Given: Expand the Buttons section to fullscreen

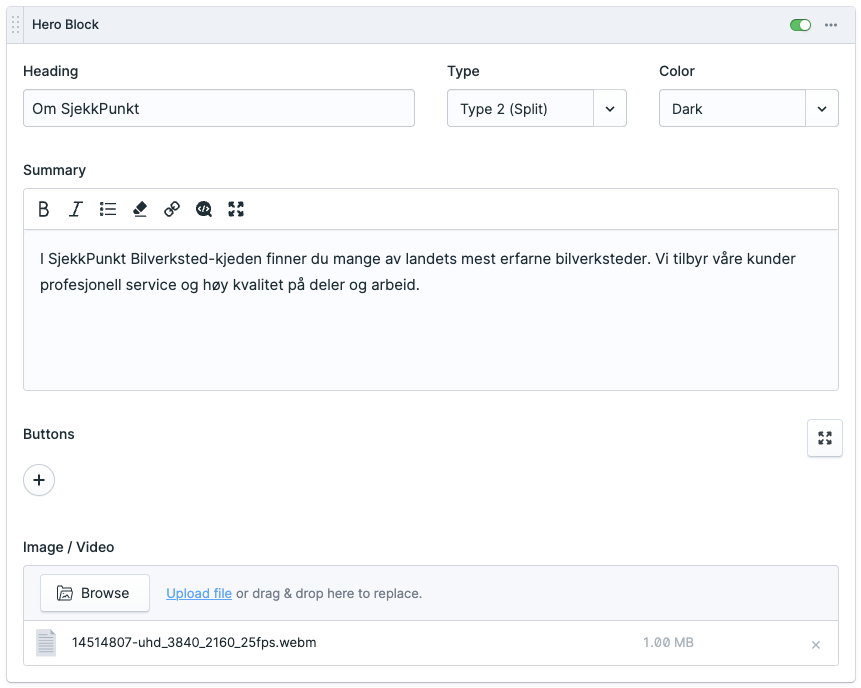Looking at the screenshot, I should click(x=824, y=438).
